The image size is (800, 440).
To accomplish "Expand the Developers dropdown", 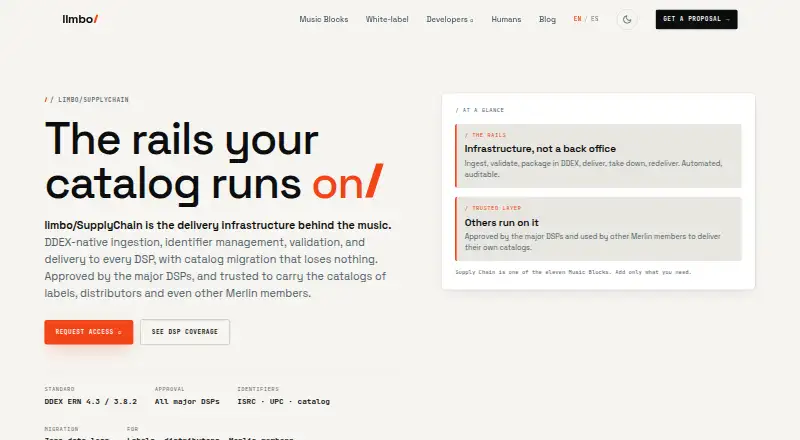I will click(449, 19).
